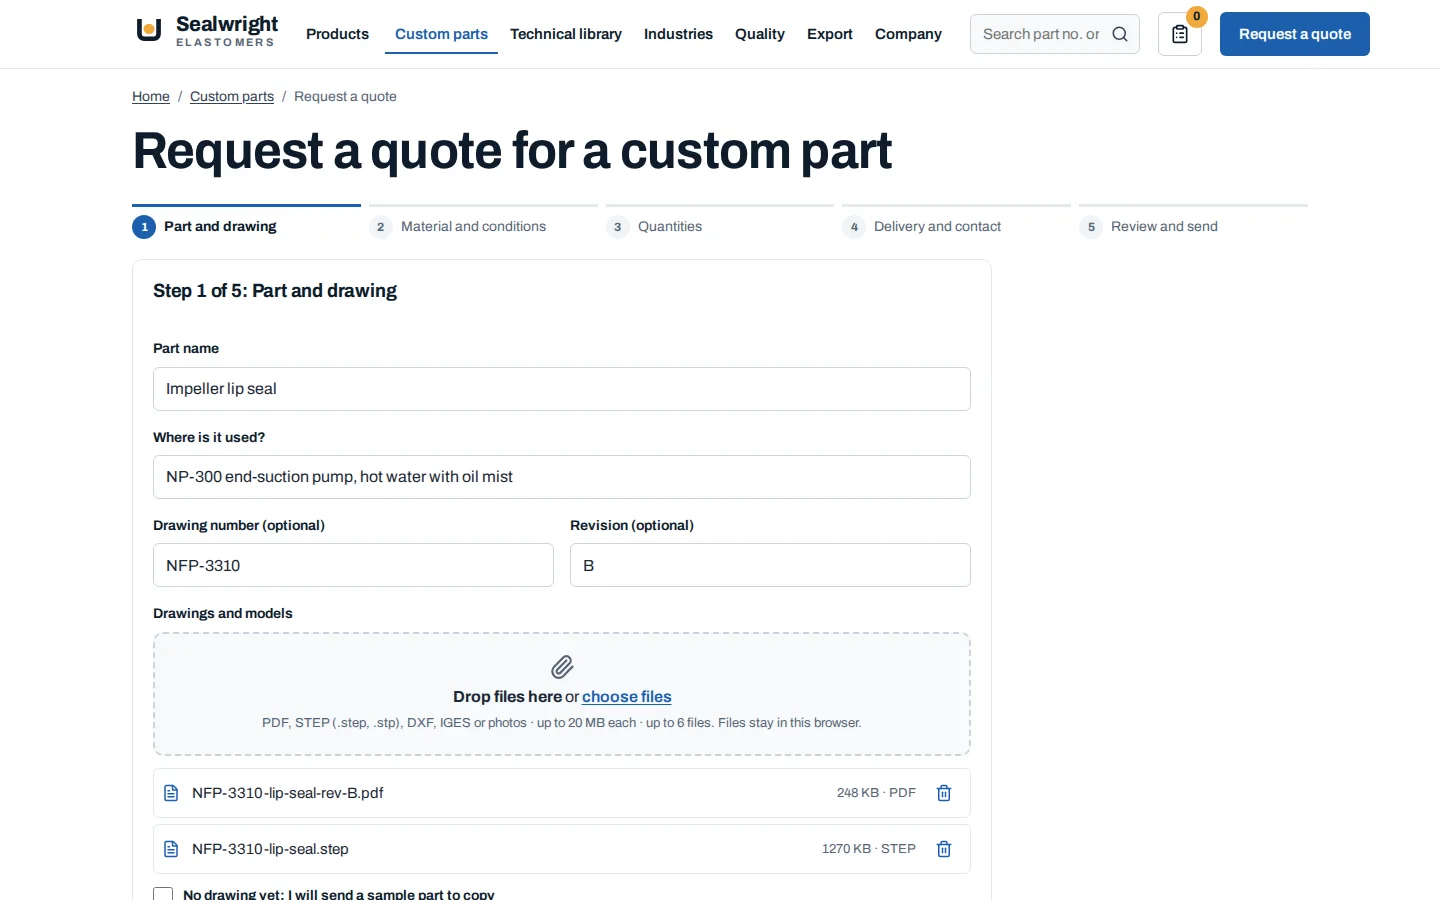Screen dimensions: 1440x900
Task: Click the 248 KB · PDF size text
Action: [876, 793]
